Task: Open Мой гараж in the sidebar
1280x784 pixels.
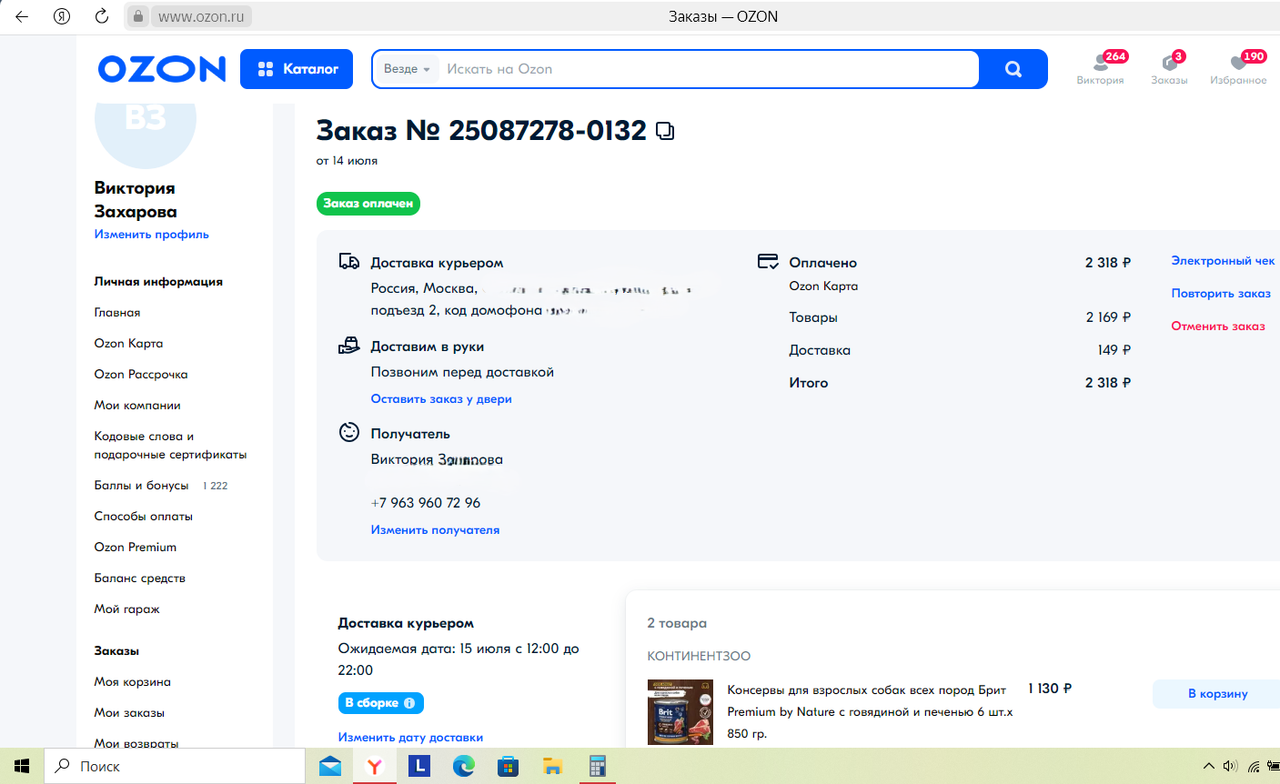Action: click(x=127, y=609)
